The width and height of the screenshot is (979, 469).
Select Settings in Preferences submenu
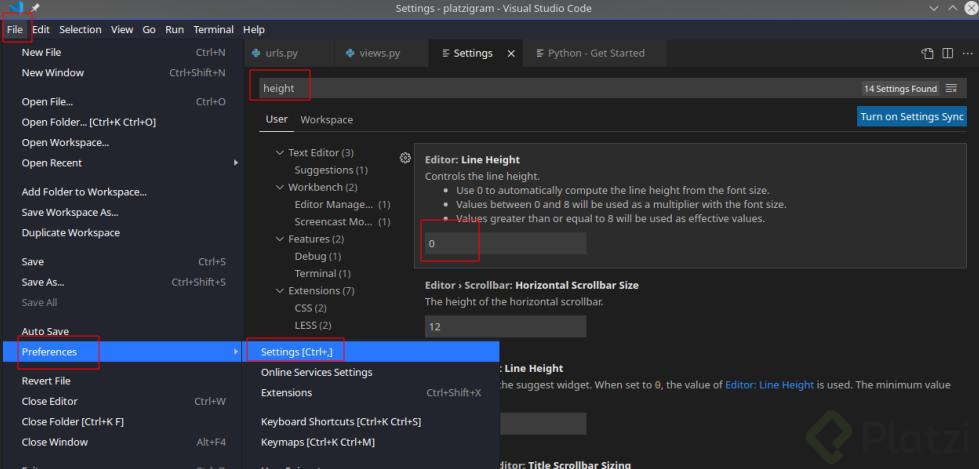pos(371,352)
